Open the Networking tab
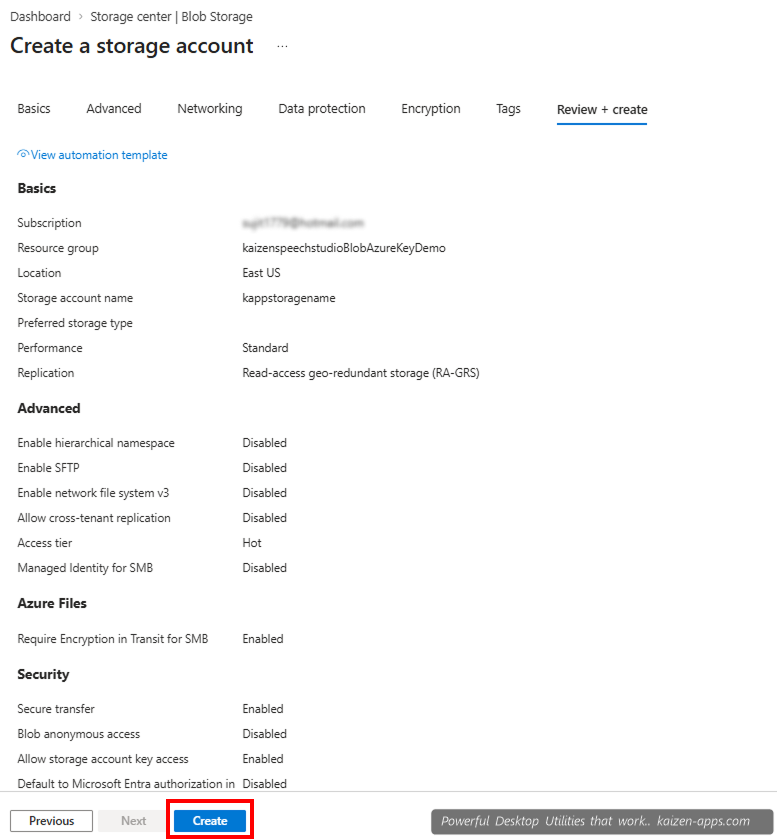 click(x=209, y=108)
